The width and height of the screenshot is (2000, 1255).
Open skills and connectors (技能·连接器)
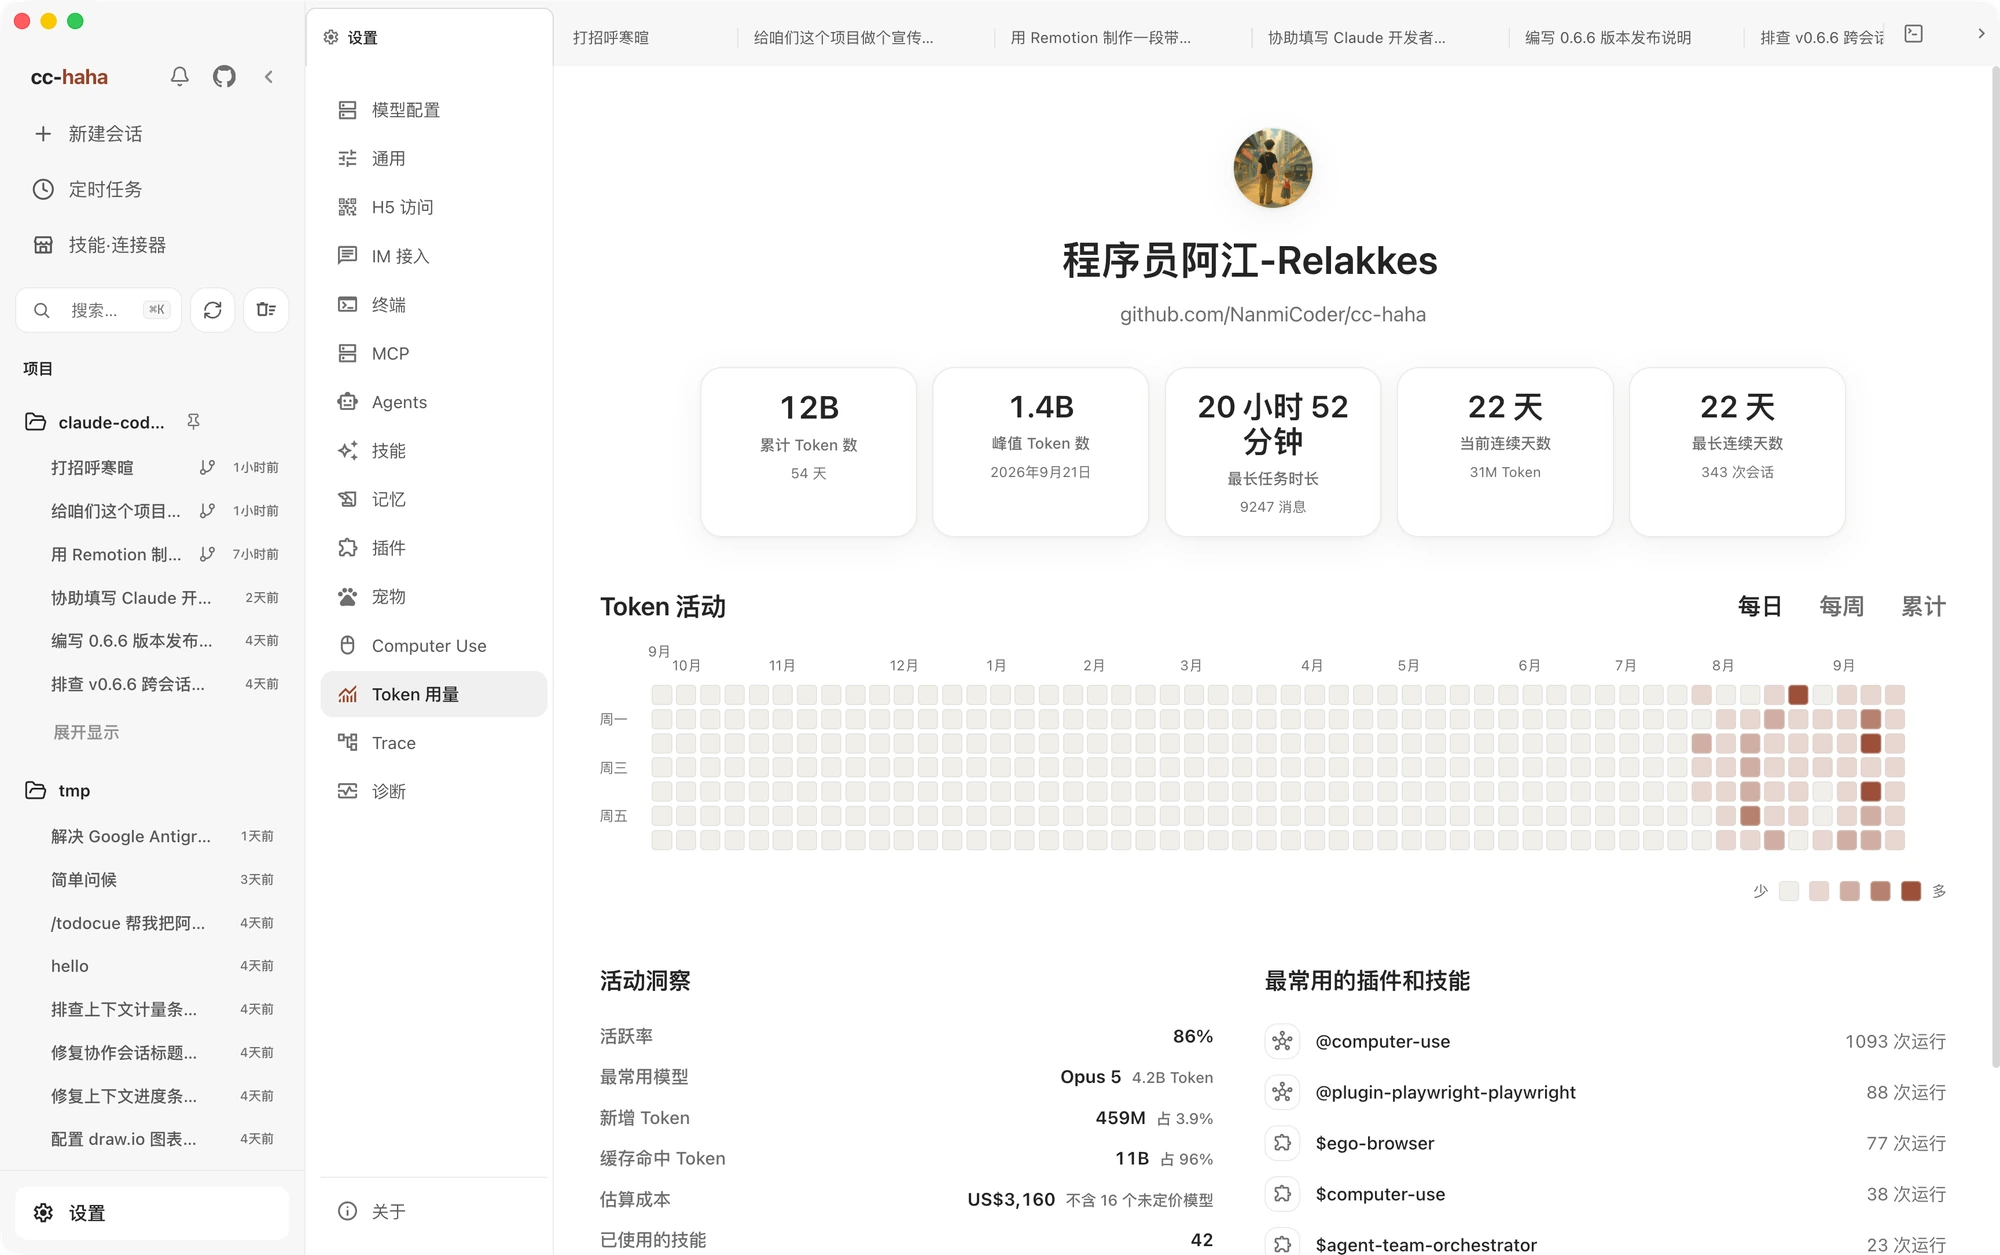[x=152, y=245]
